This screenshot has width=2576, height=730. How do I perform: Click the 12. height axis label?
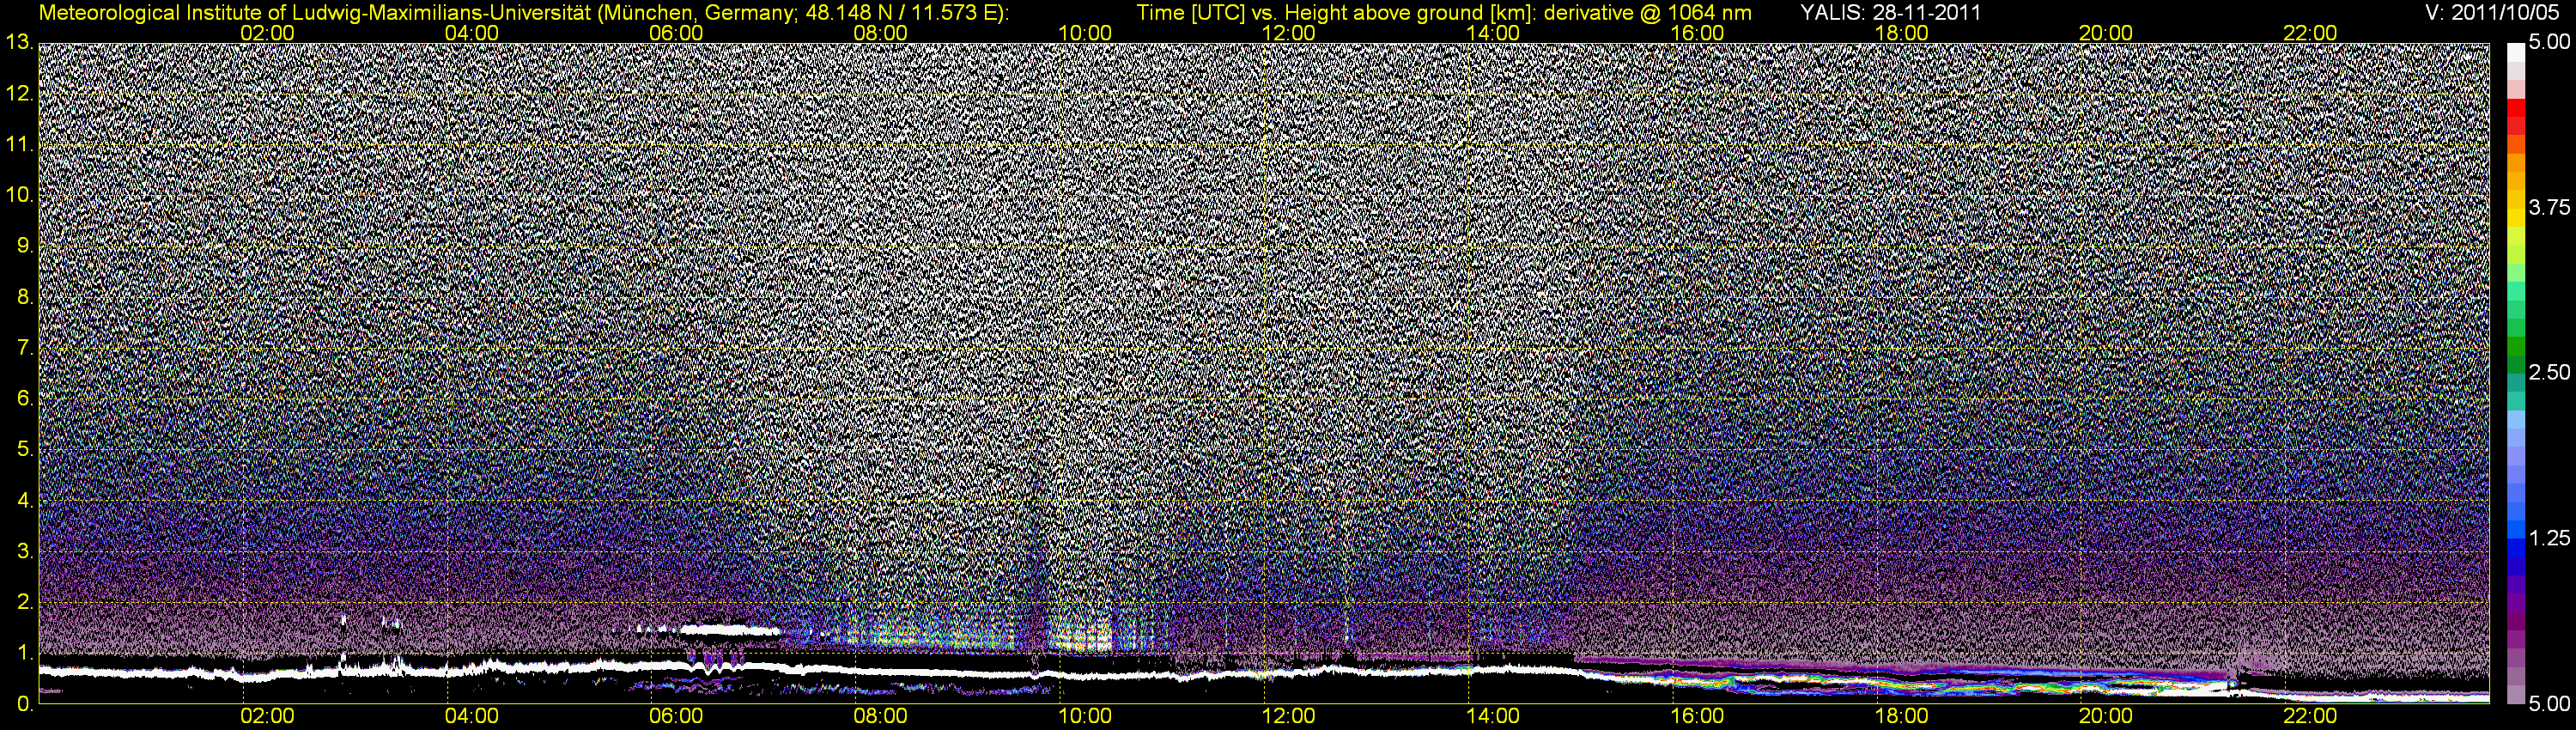point(19,94)
